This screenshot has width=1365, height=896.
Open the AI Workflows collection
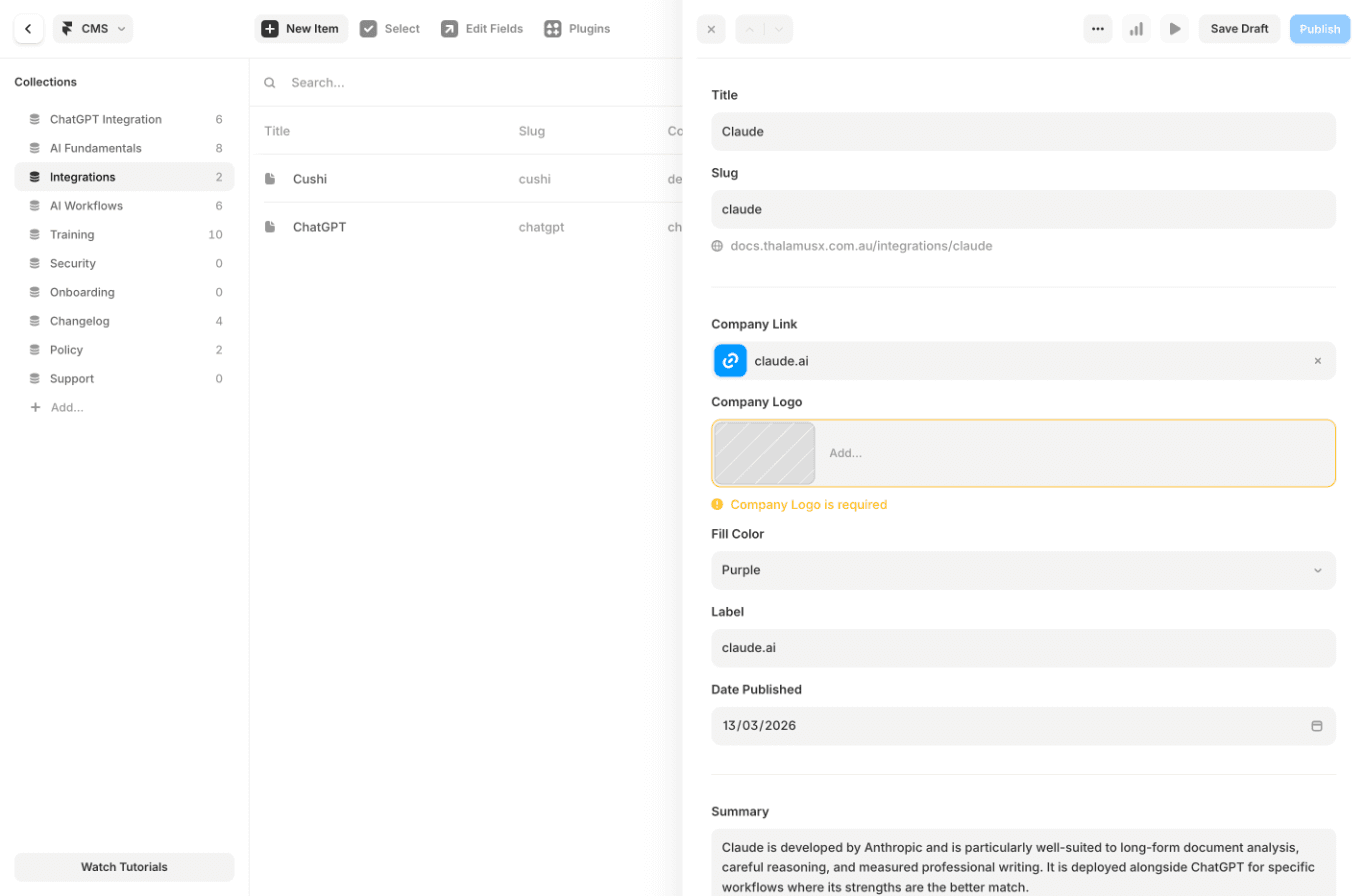pyautogui.click(x=124, y=206)
